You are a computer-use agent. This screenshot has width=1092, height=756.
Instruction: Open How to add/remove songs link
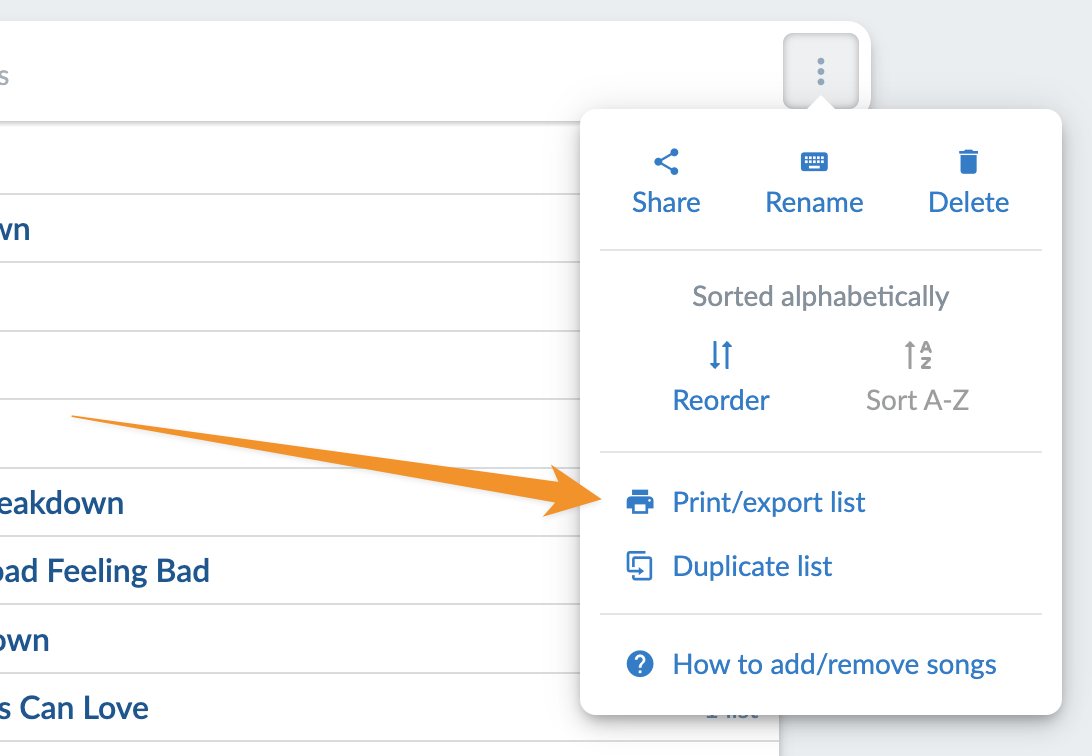[x=834, y=664]
